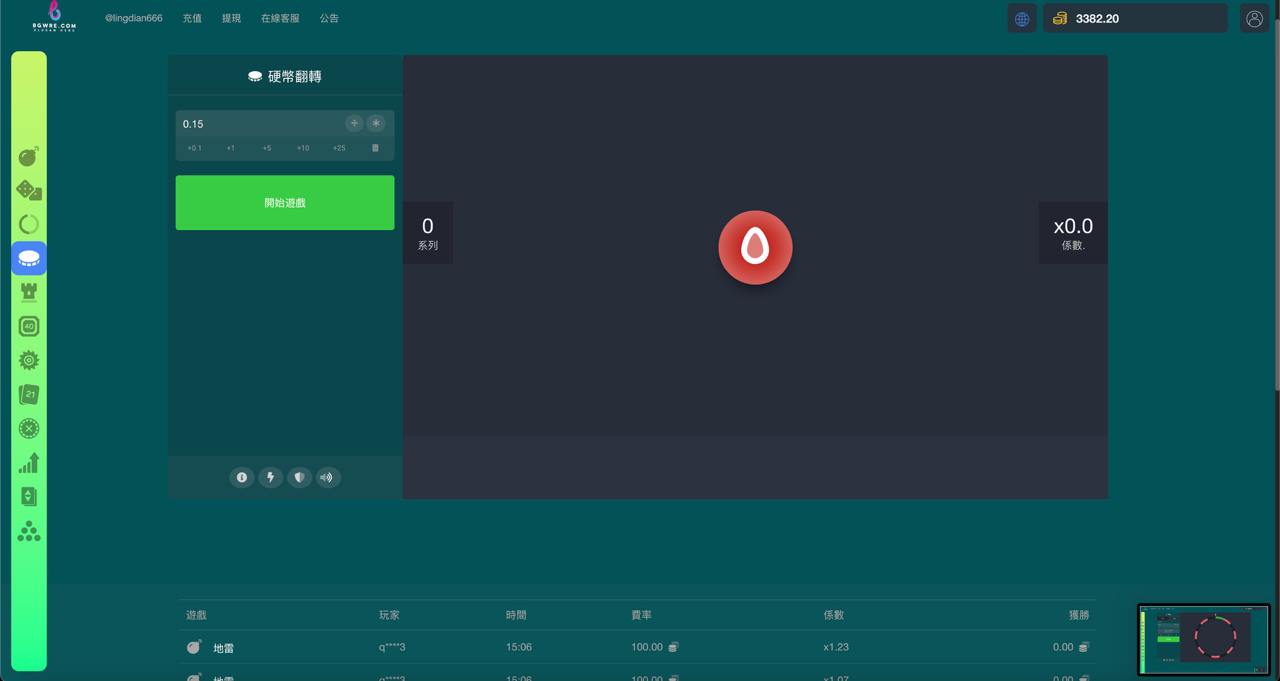
Task: Open the bomb Mines game in sidebar
Action: (x=29, y=156)
